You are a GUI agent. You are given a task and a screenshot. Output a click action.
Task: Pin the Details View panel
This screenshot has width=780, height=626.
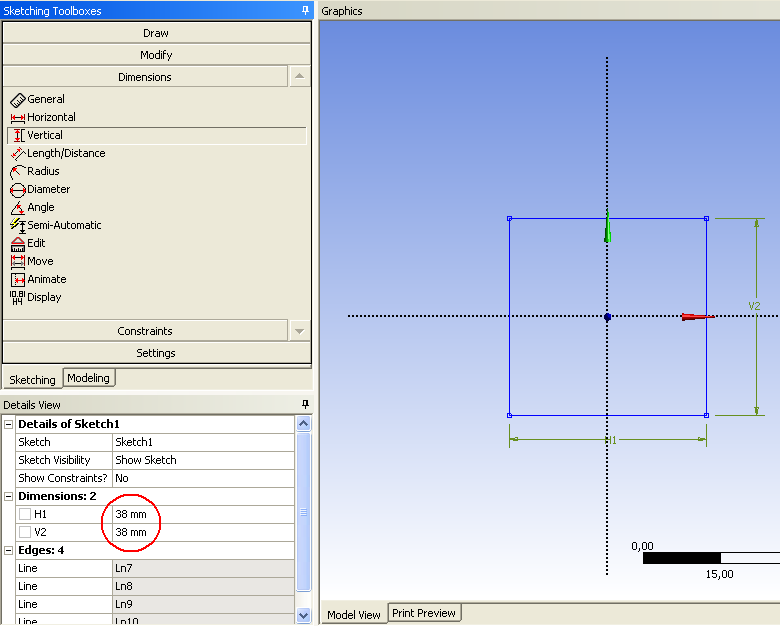305,404
